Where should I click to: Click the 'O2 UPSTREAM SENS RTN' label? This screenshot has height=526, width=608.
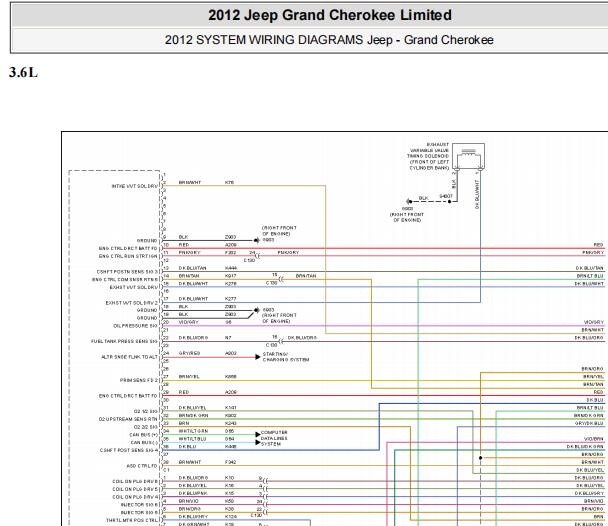128,419
